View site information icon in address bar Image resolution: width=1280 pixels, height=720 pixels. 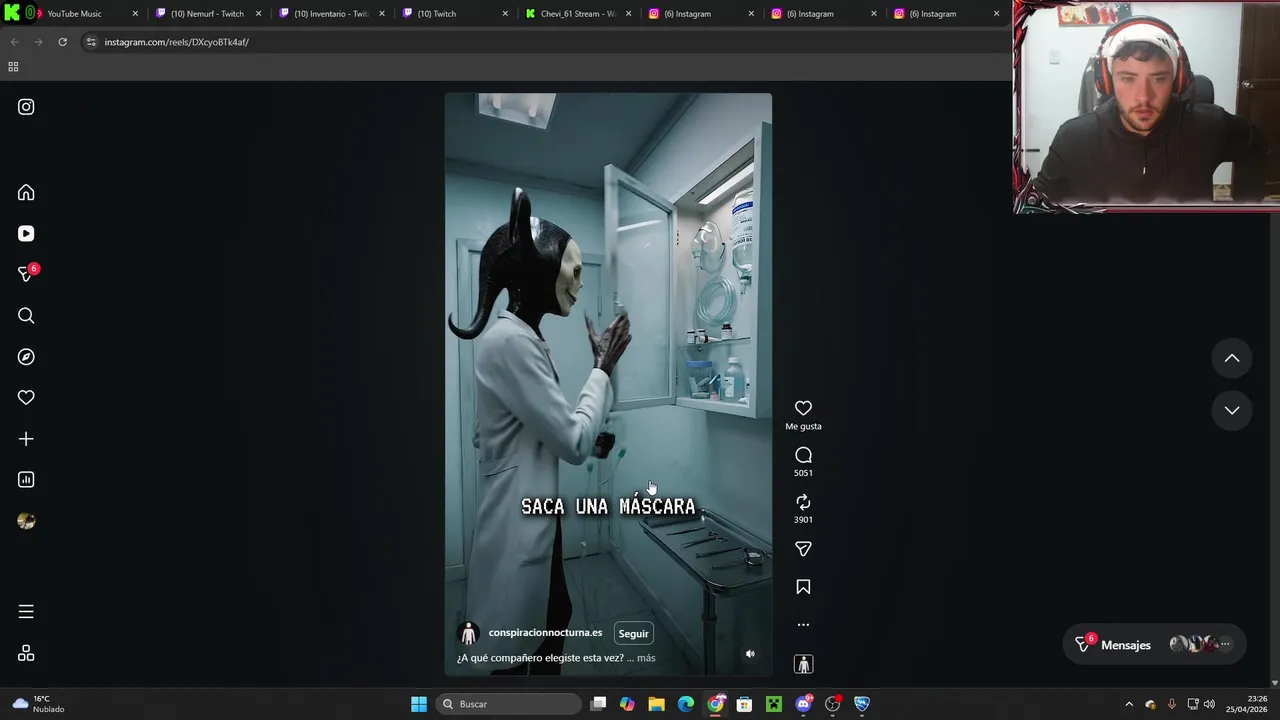tap(91, 42)
